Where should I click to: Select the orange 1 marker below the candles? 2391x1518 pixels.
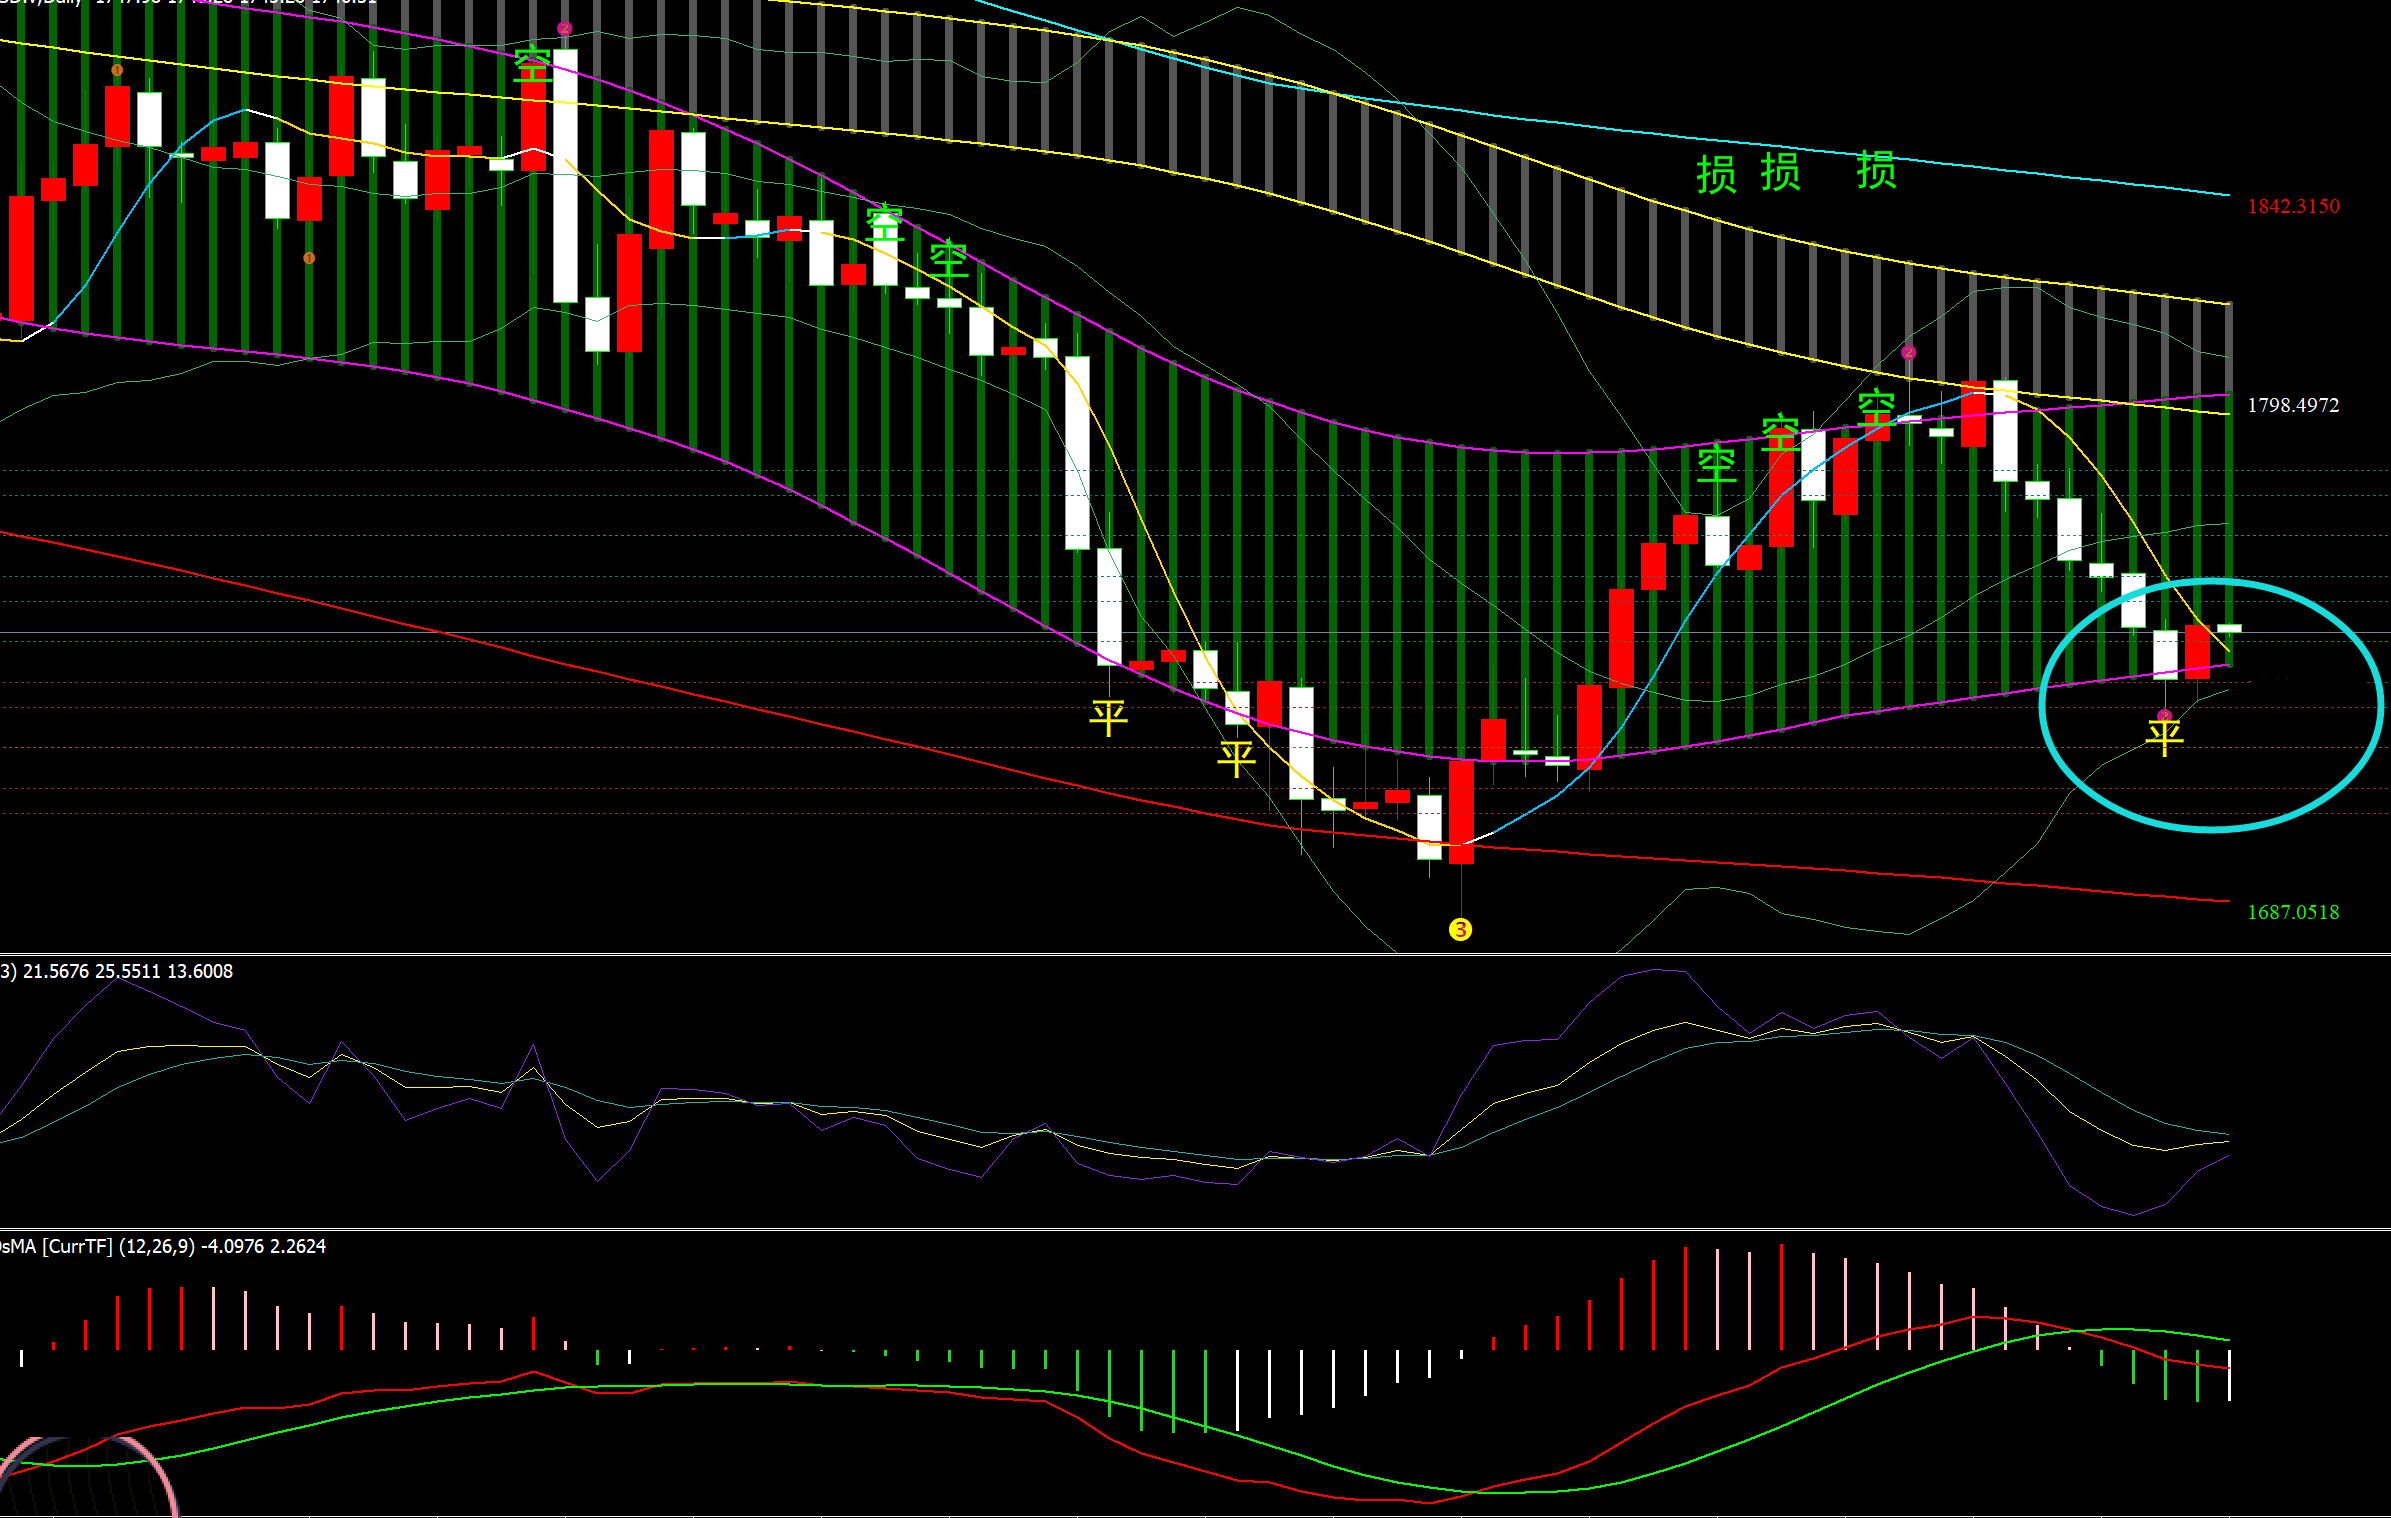pyautogui.click(x=309, y=258)
